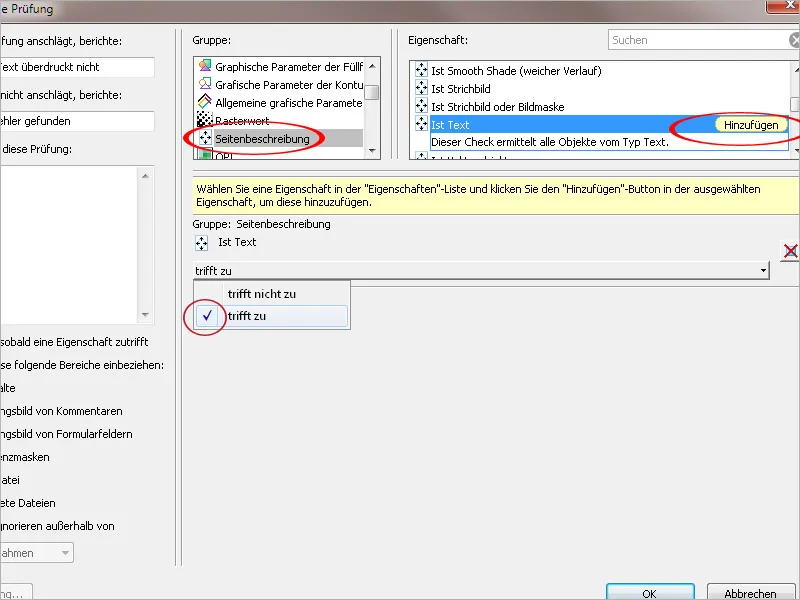Select the Seitenbeschreibung group
Image resolution: width=800 pixels, height=600 pixels.
(280, 138)
